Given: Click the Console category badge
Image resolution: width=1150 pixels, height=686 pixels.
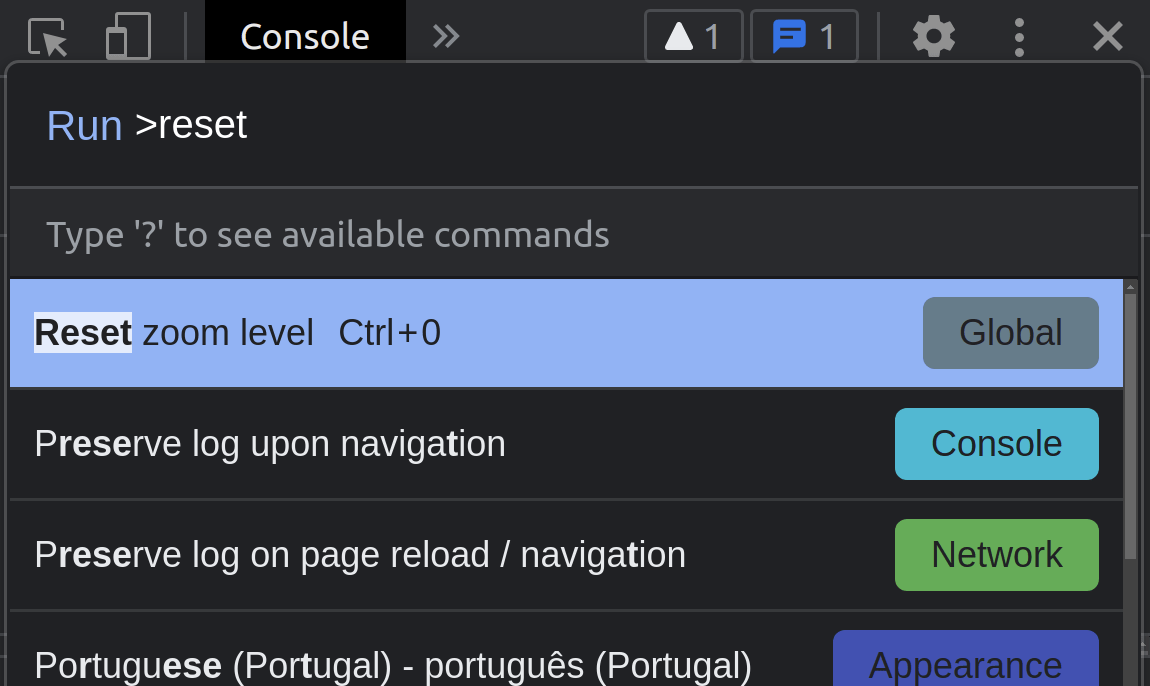Looking at the screenshot, I should pos(997,444).
